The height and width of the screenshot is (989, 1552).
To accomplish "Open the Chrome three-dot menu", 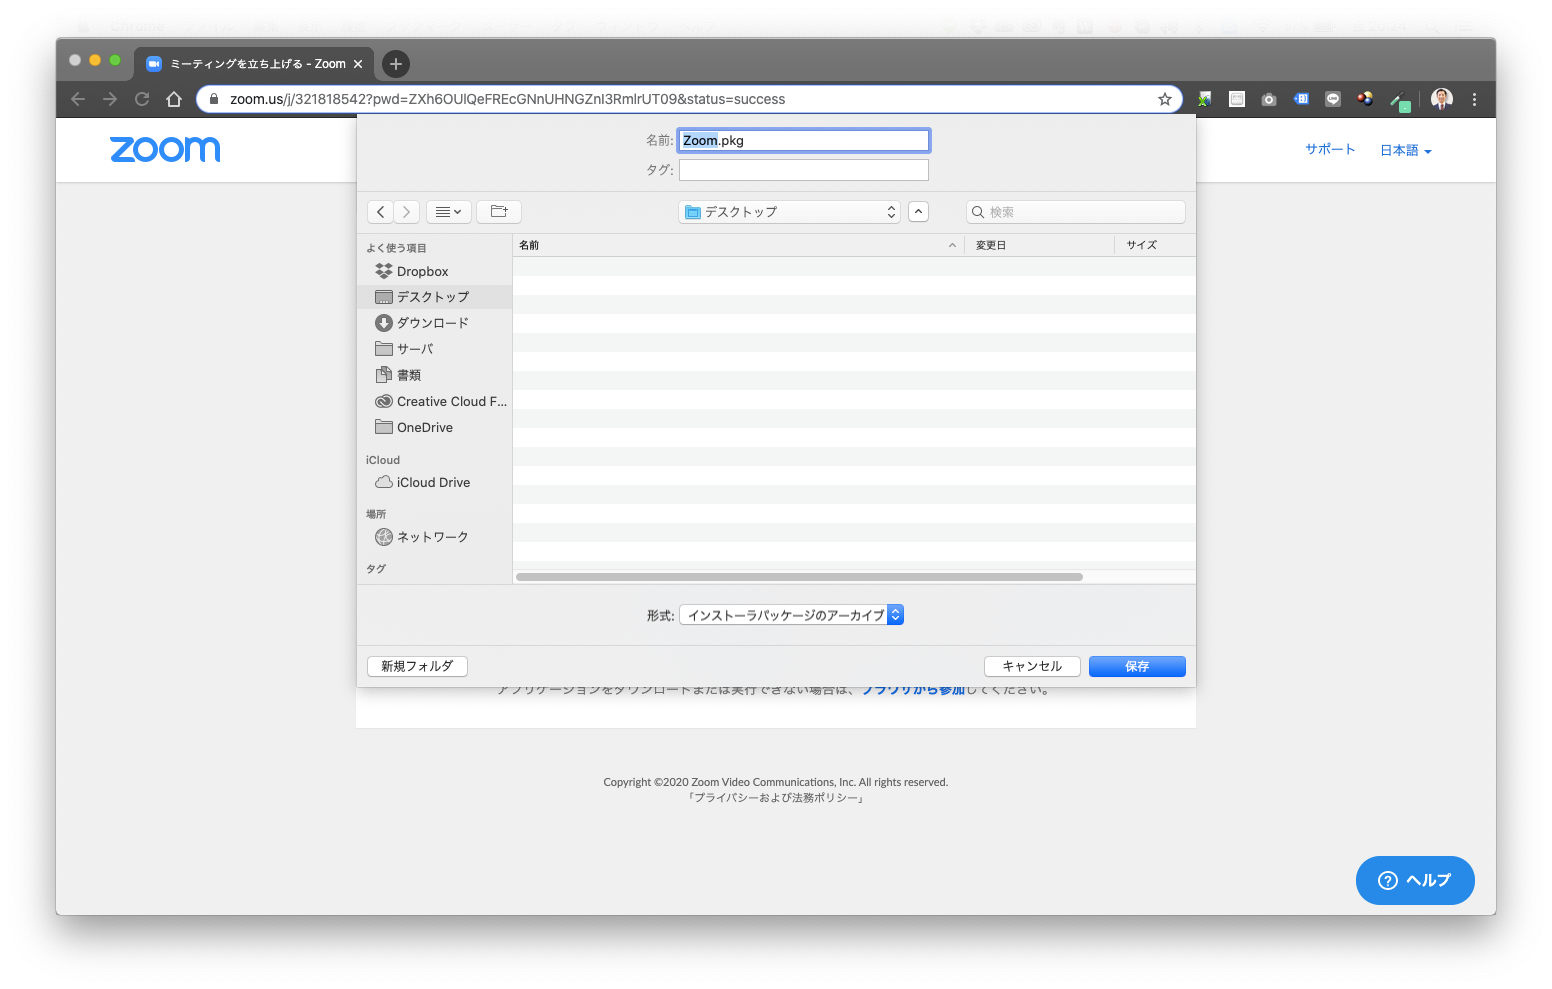I will pyautogui.click(x=1474, y=99).
